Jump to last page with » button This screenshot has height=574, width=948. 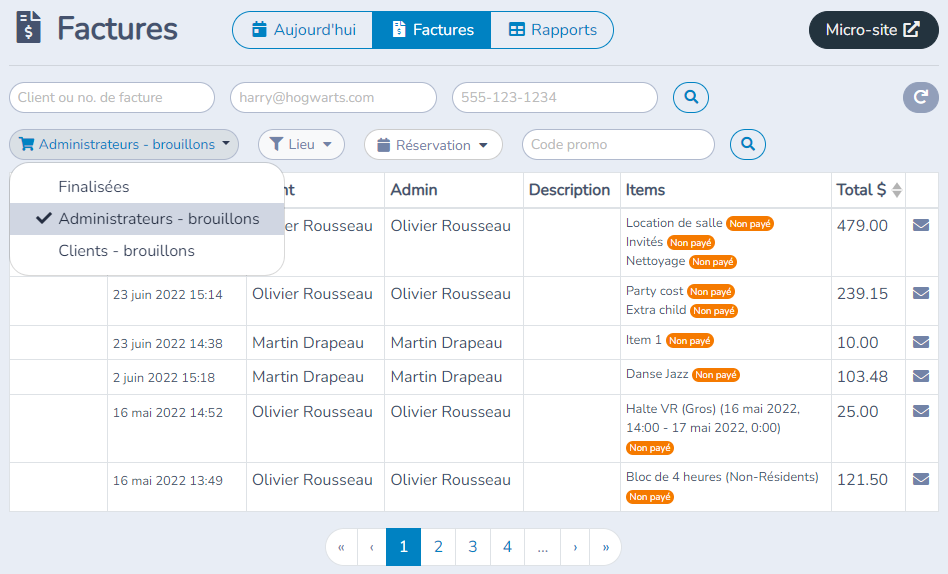tap(605, 547)
